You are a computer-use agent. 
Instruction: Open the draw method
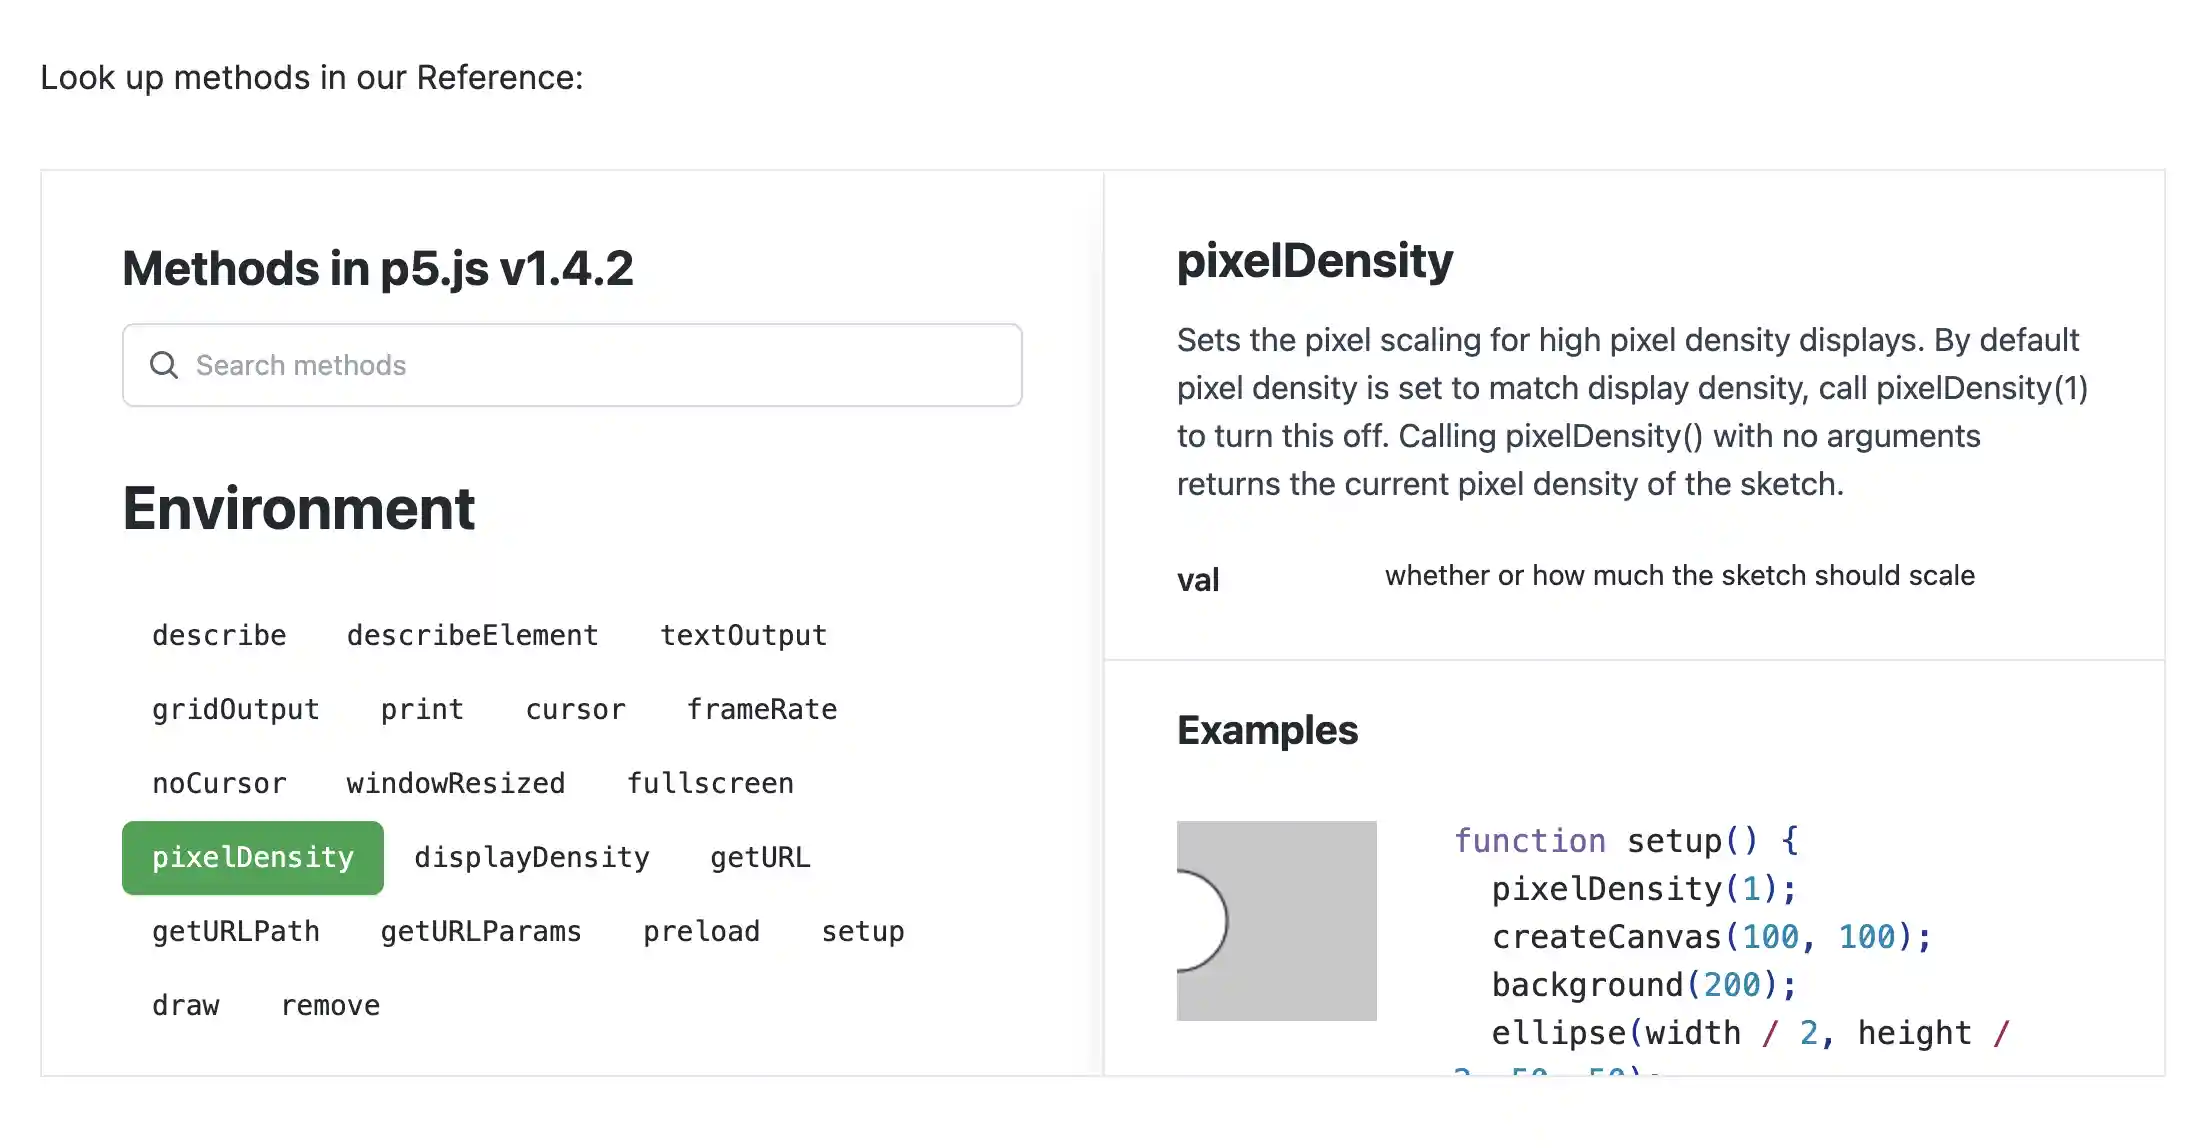coord(185,1005)
